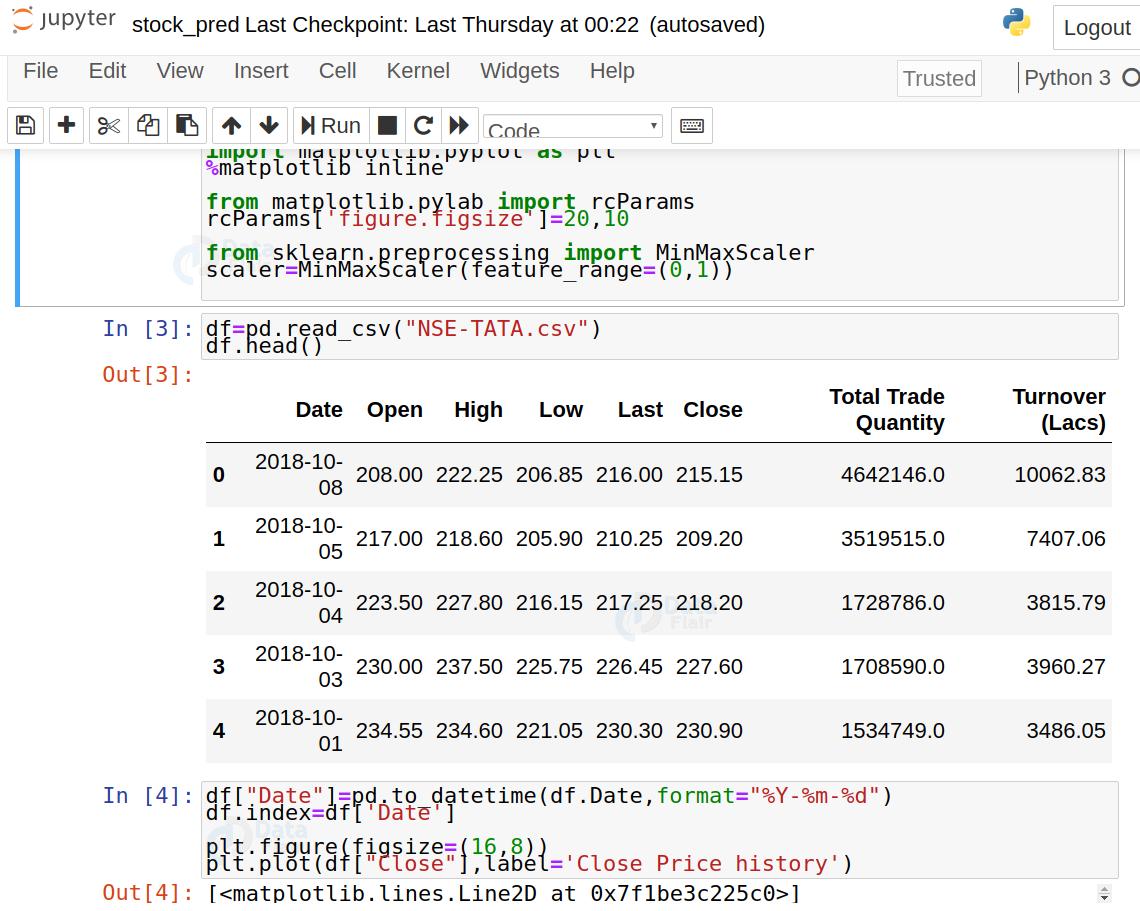Restart kernel and run all cells icon

coord(459,126)
